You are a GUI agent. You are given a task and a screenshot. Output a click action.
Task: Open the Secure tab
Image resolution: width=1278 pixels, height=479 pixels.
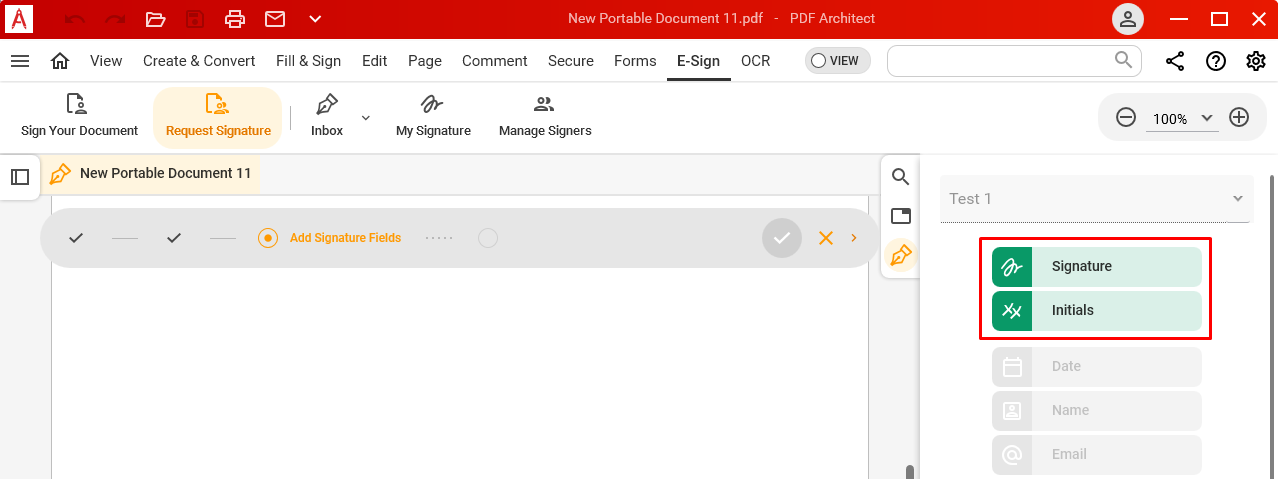(x=571, y=61)
